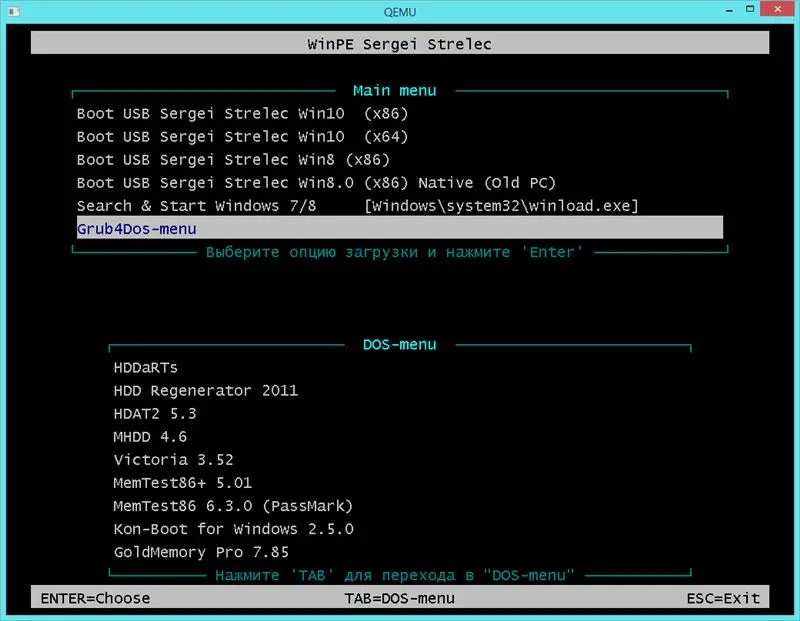Open the QEMU window system menu icon
This screenshot has height=621, width=800.
tap(14, 11)
